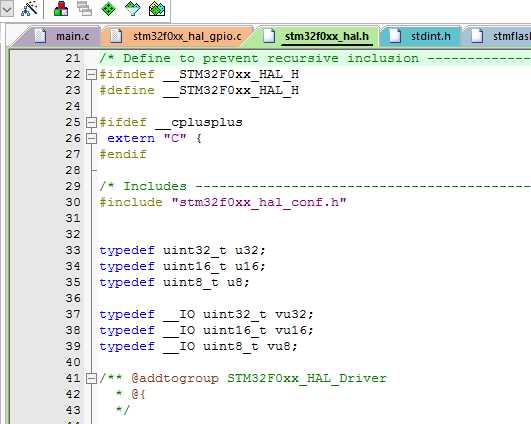This screenshot has width=531, height=424.
Task: Click "#endif" on line 27
Action: point(123,154)
